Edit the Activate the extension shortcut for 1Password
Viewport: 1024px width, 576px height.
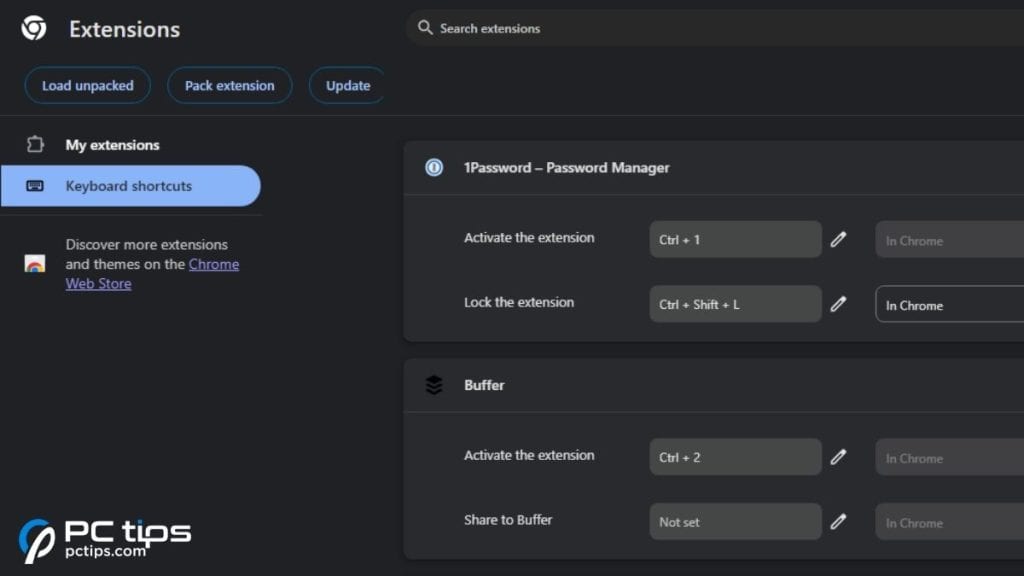coord(838,239)
